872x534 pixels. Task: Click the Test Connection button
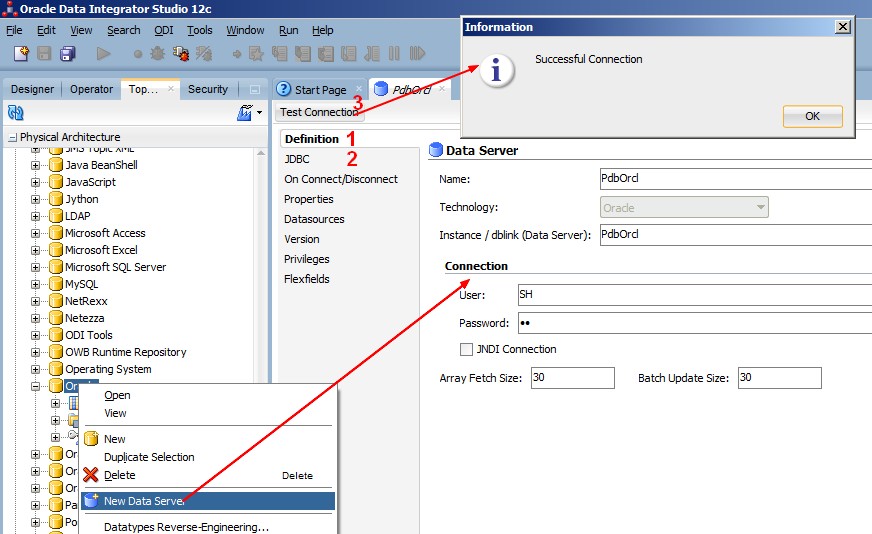point(318,112)
